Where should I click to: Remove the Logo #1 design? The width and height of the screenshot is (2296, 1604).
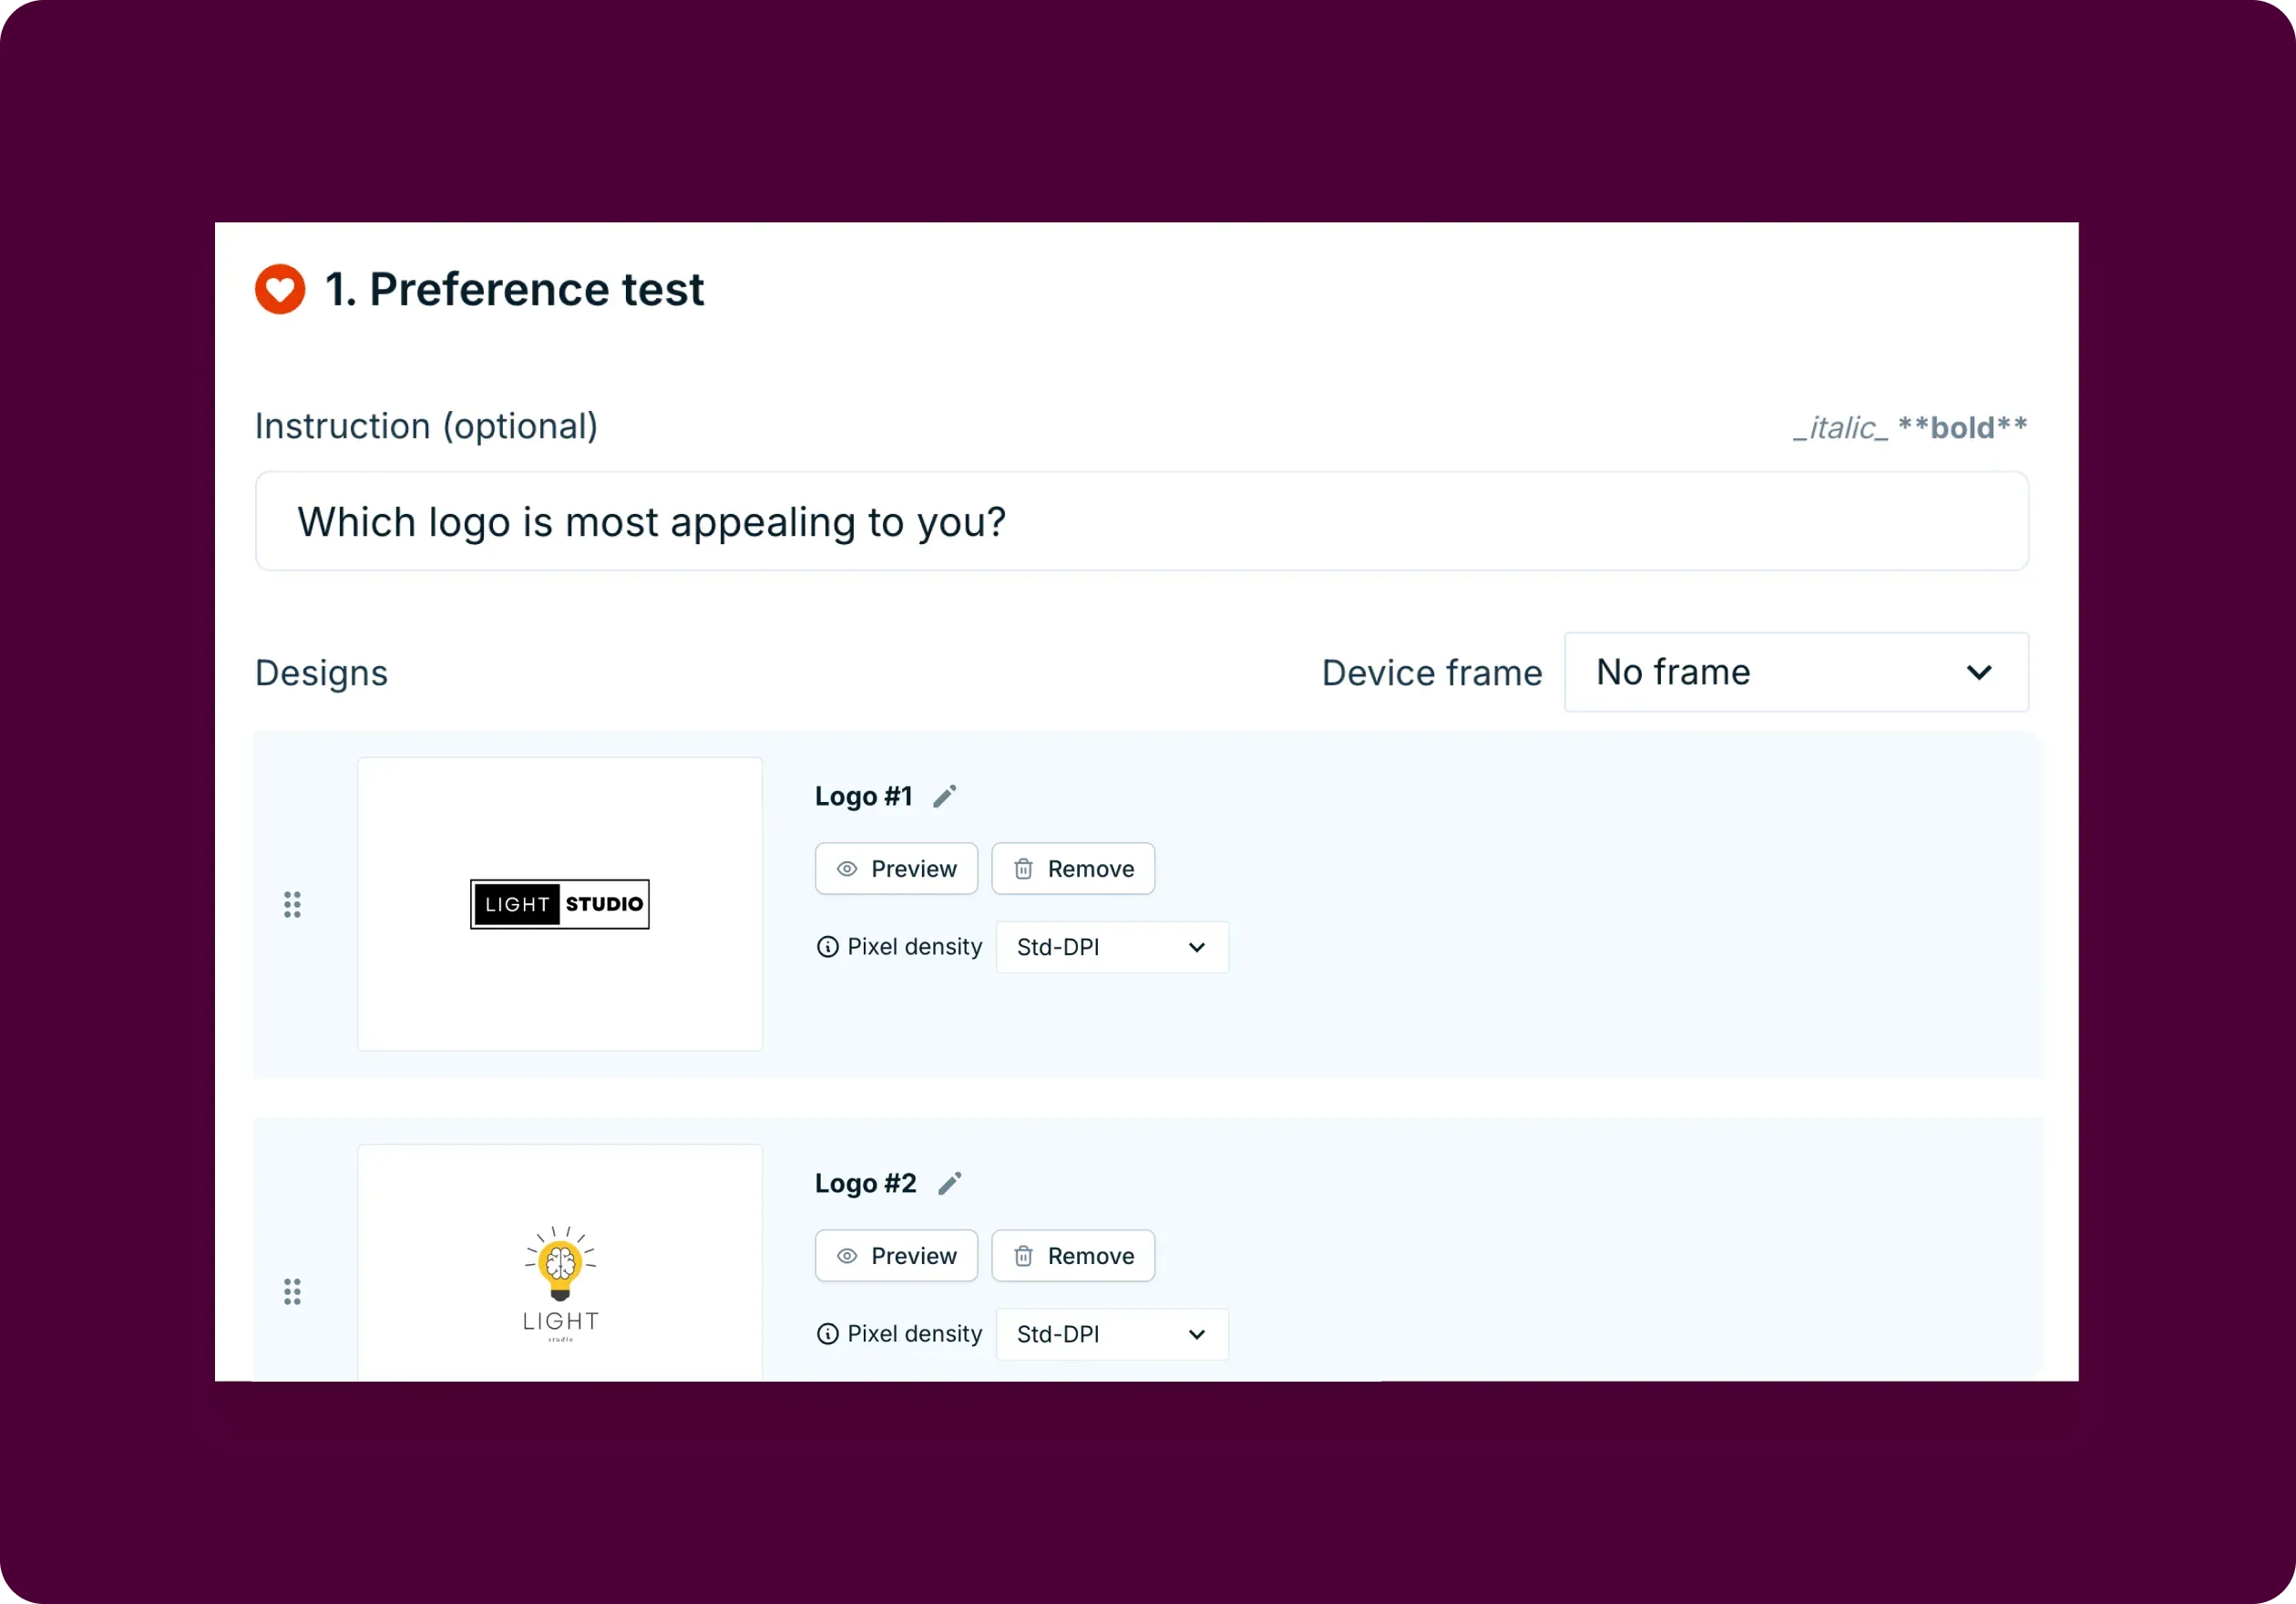[1073, 868]
